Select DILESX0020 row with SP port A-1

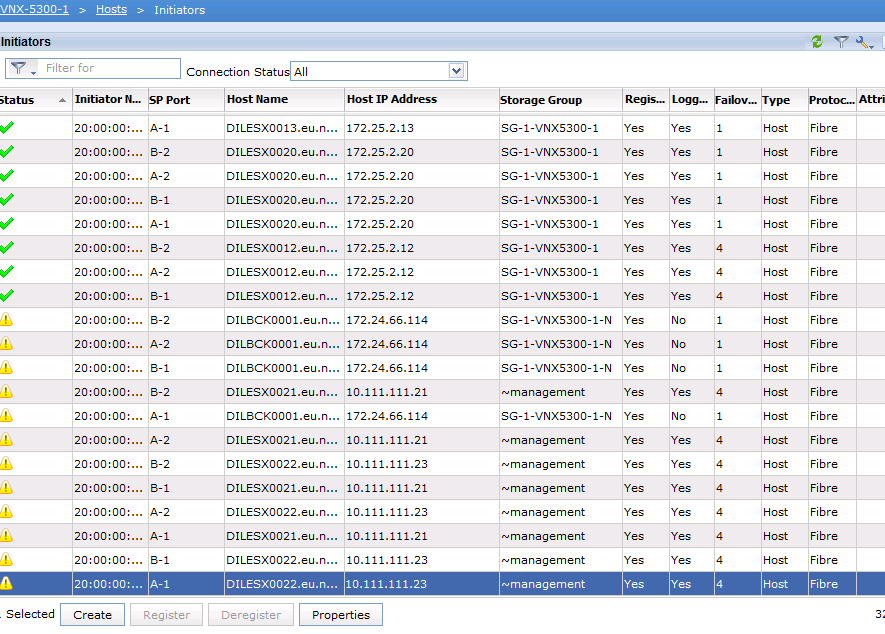442,224
